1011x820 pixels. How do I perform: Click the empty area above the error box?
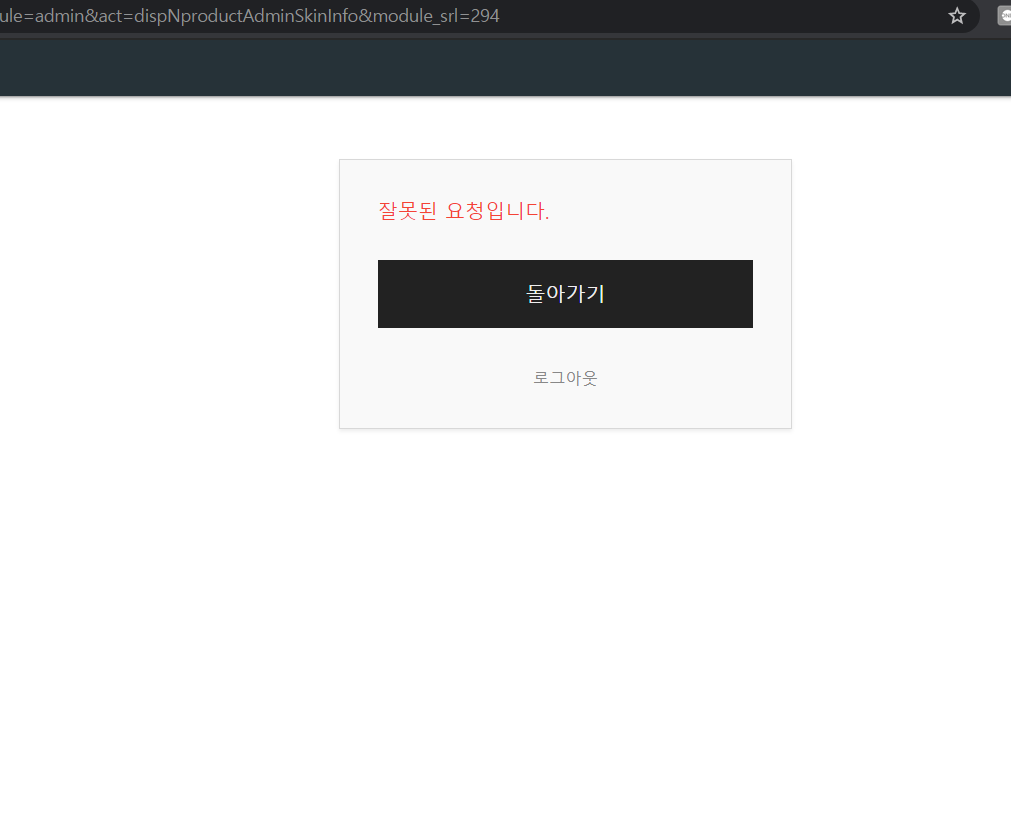pyautogui.click(x=565, y=128)
